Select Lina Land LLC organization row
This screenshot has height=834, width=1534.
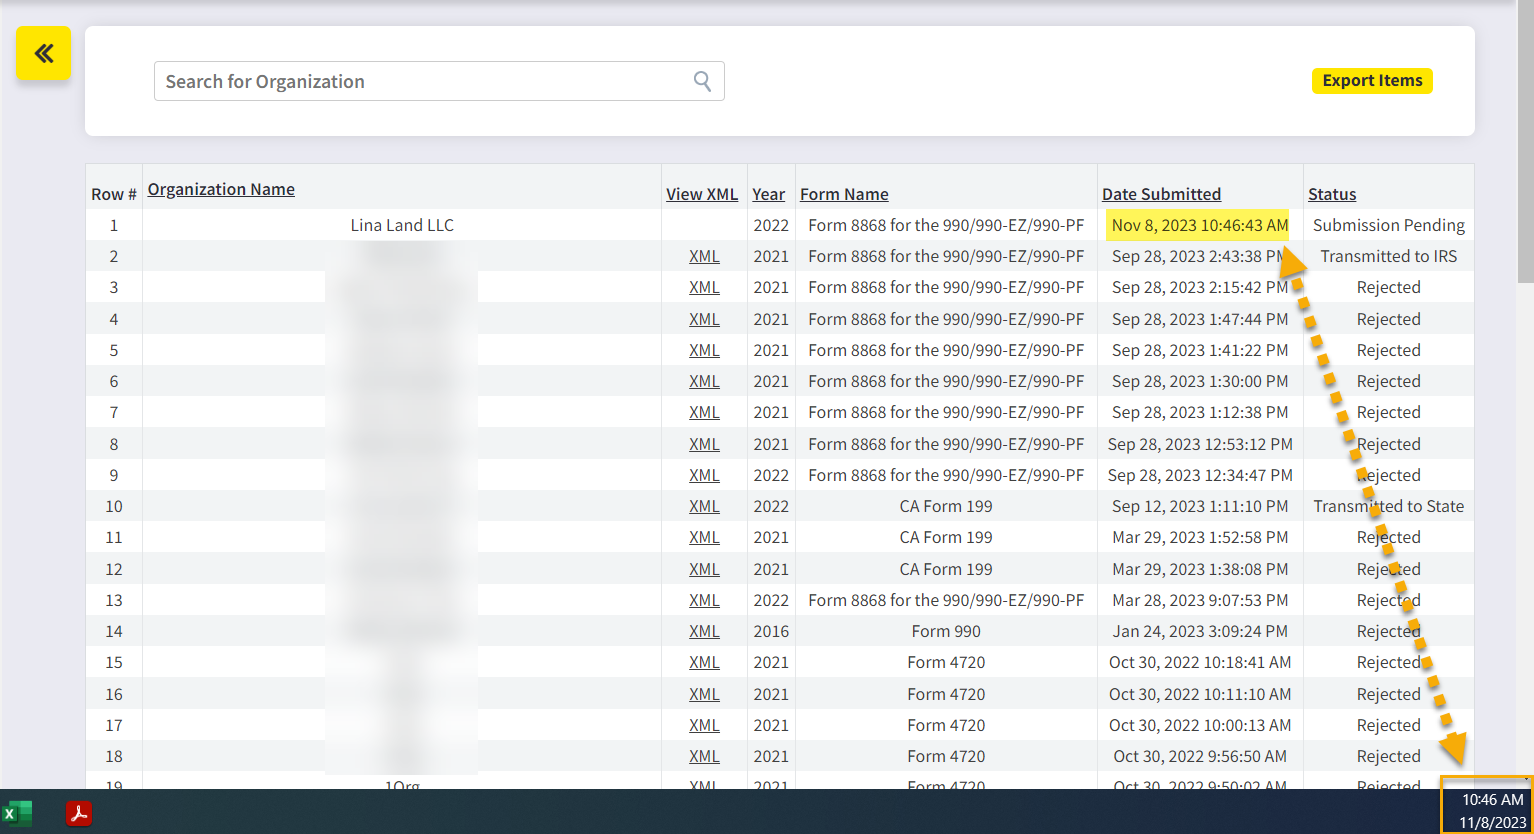pyautogui.click(x=402, y=225)
